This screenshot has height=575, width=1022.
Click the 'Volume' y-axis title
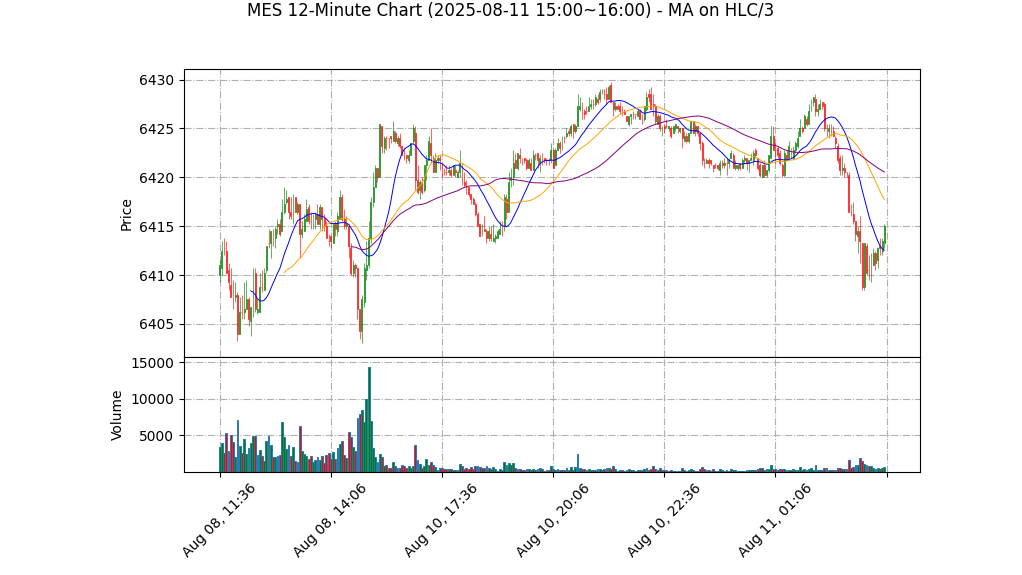coord(117,415)
